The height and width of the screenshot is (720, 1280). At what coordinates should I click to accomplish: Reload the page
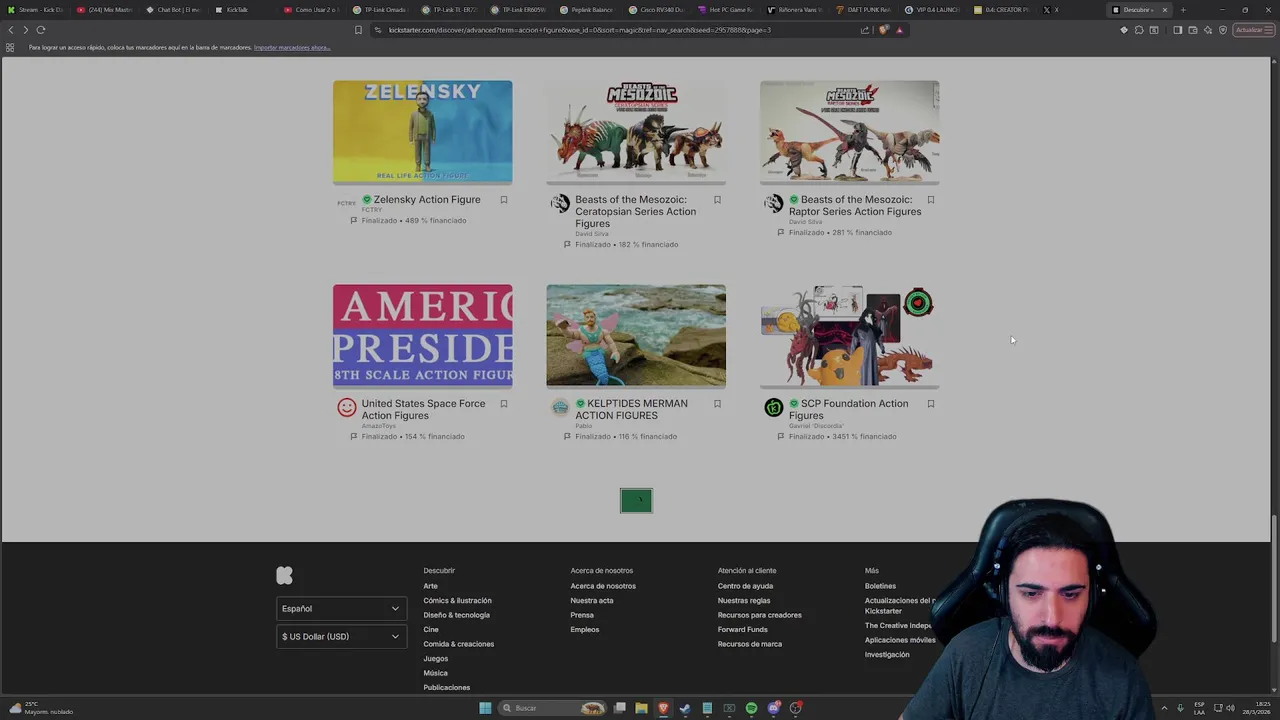(41, 30)
